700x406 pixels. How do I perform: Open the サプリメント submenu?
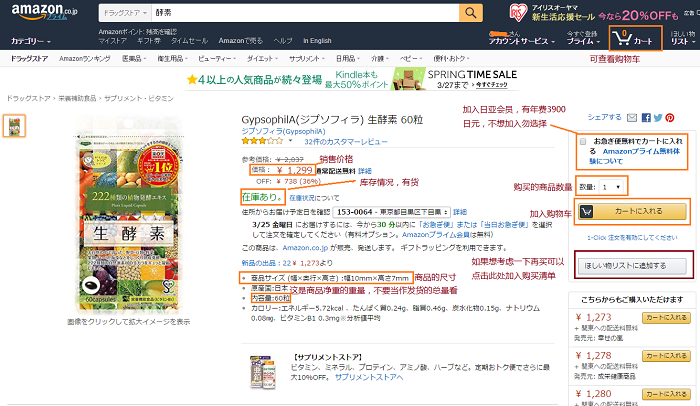307,59
